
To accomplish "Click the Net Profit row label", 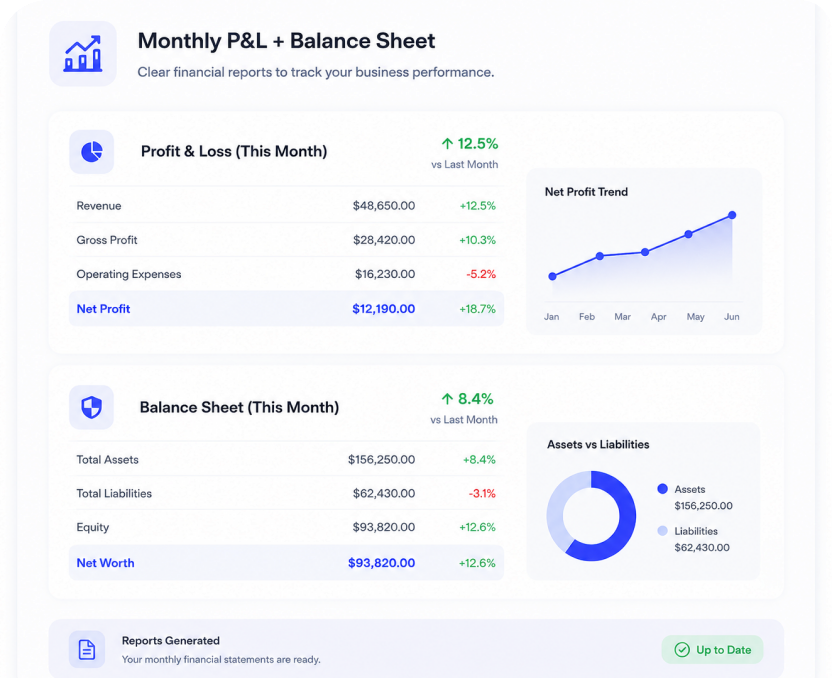I will [103, 309].
